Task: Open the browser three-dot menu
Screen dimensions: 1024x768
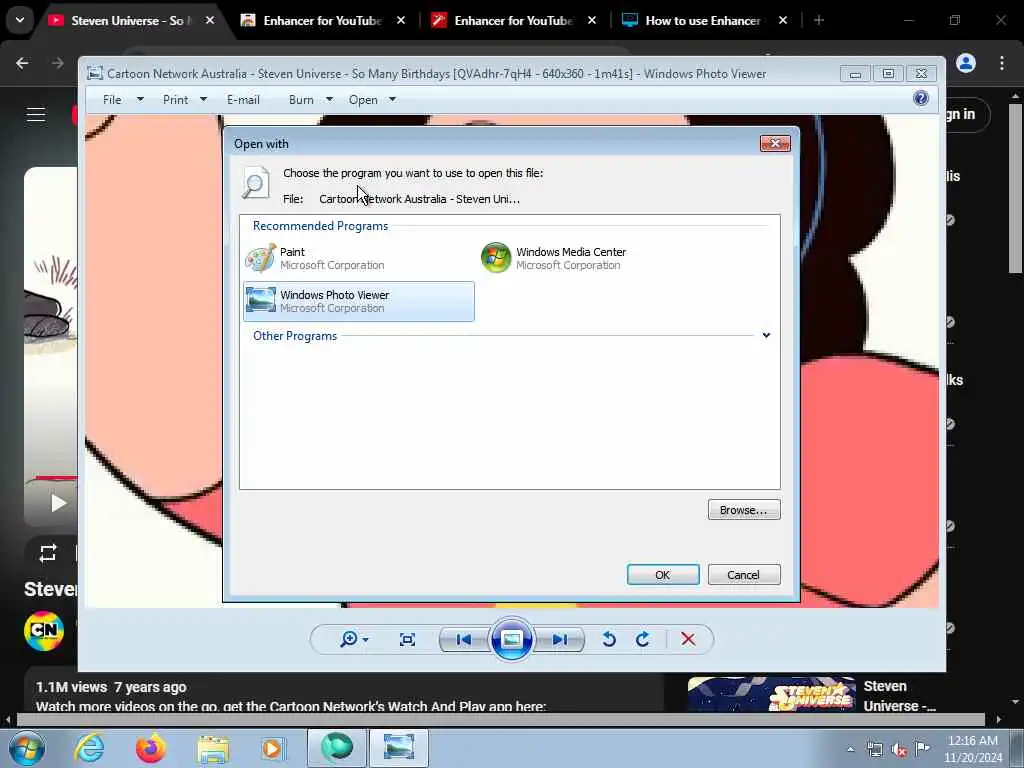Action: click(1002, 63)
